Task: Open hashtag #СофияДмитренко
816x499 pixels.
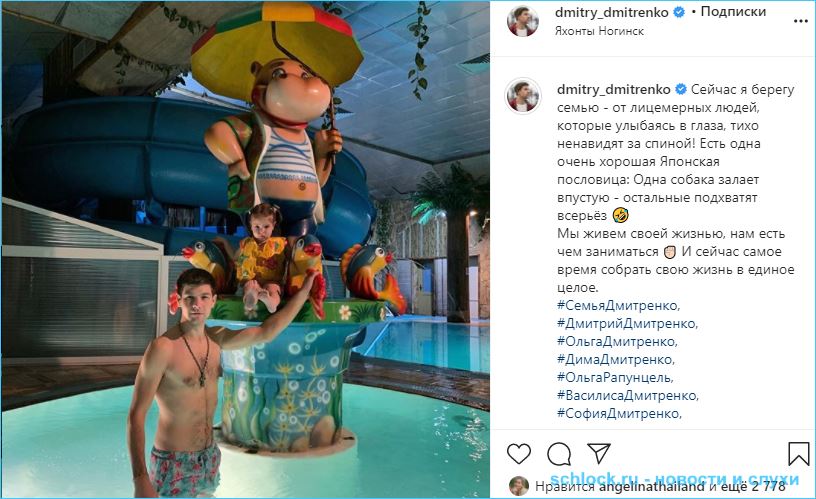Action: pyautogui.click(x=619, y=414)
